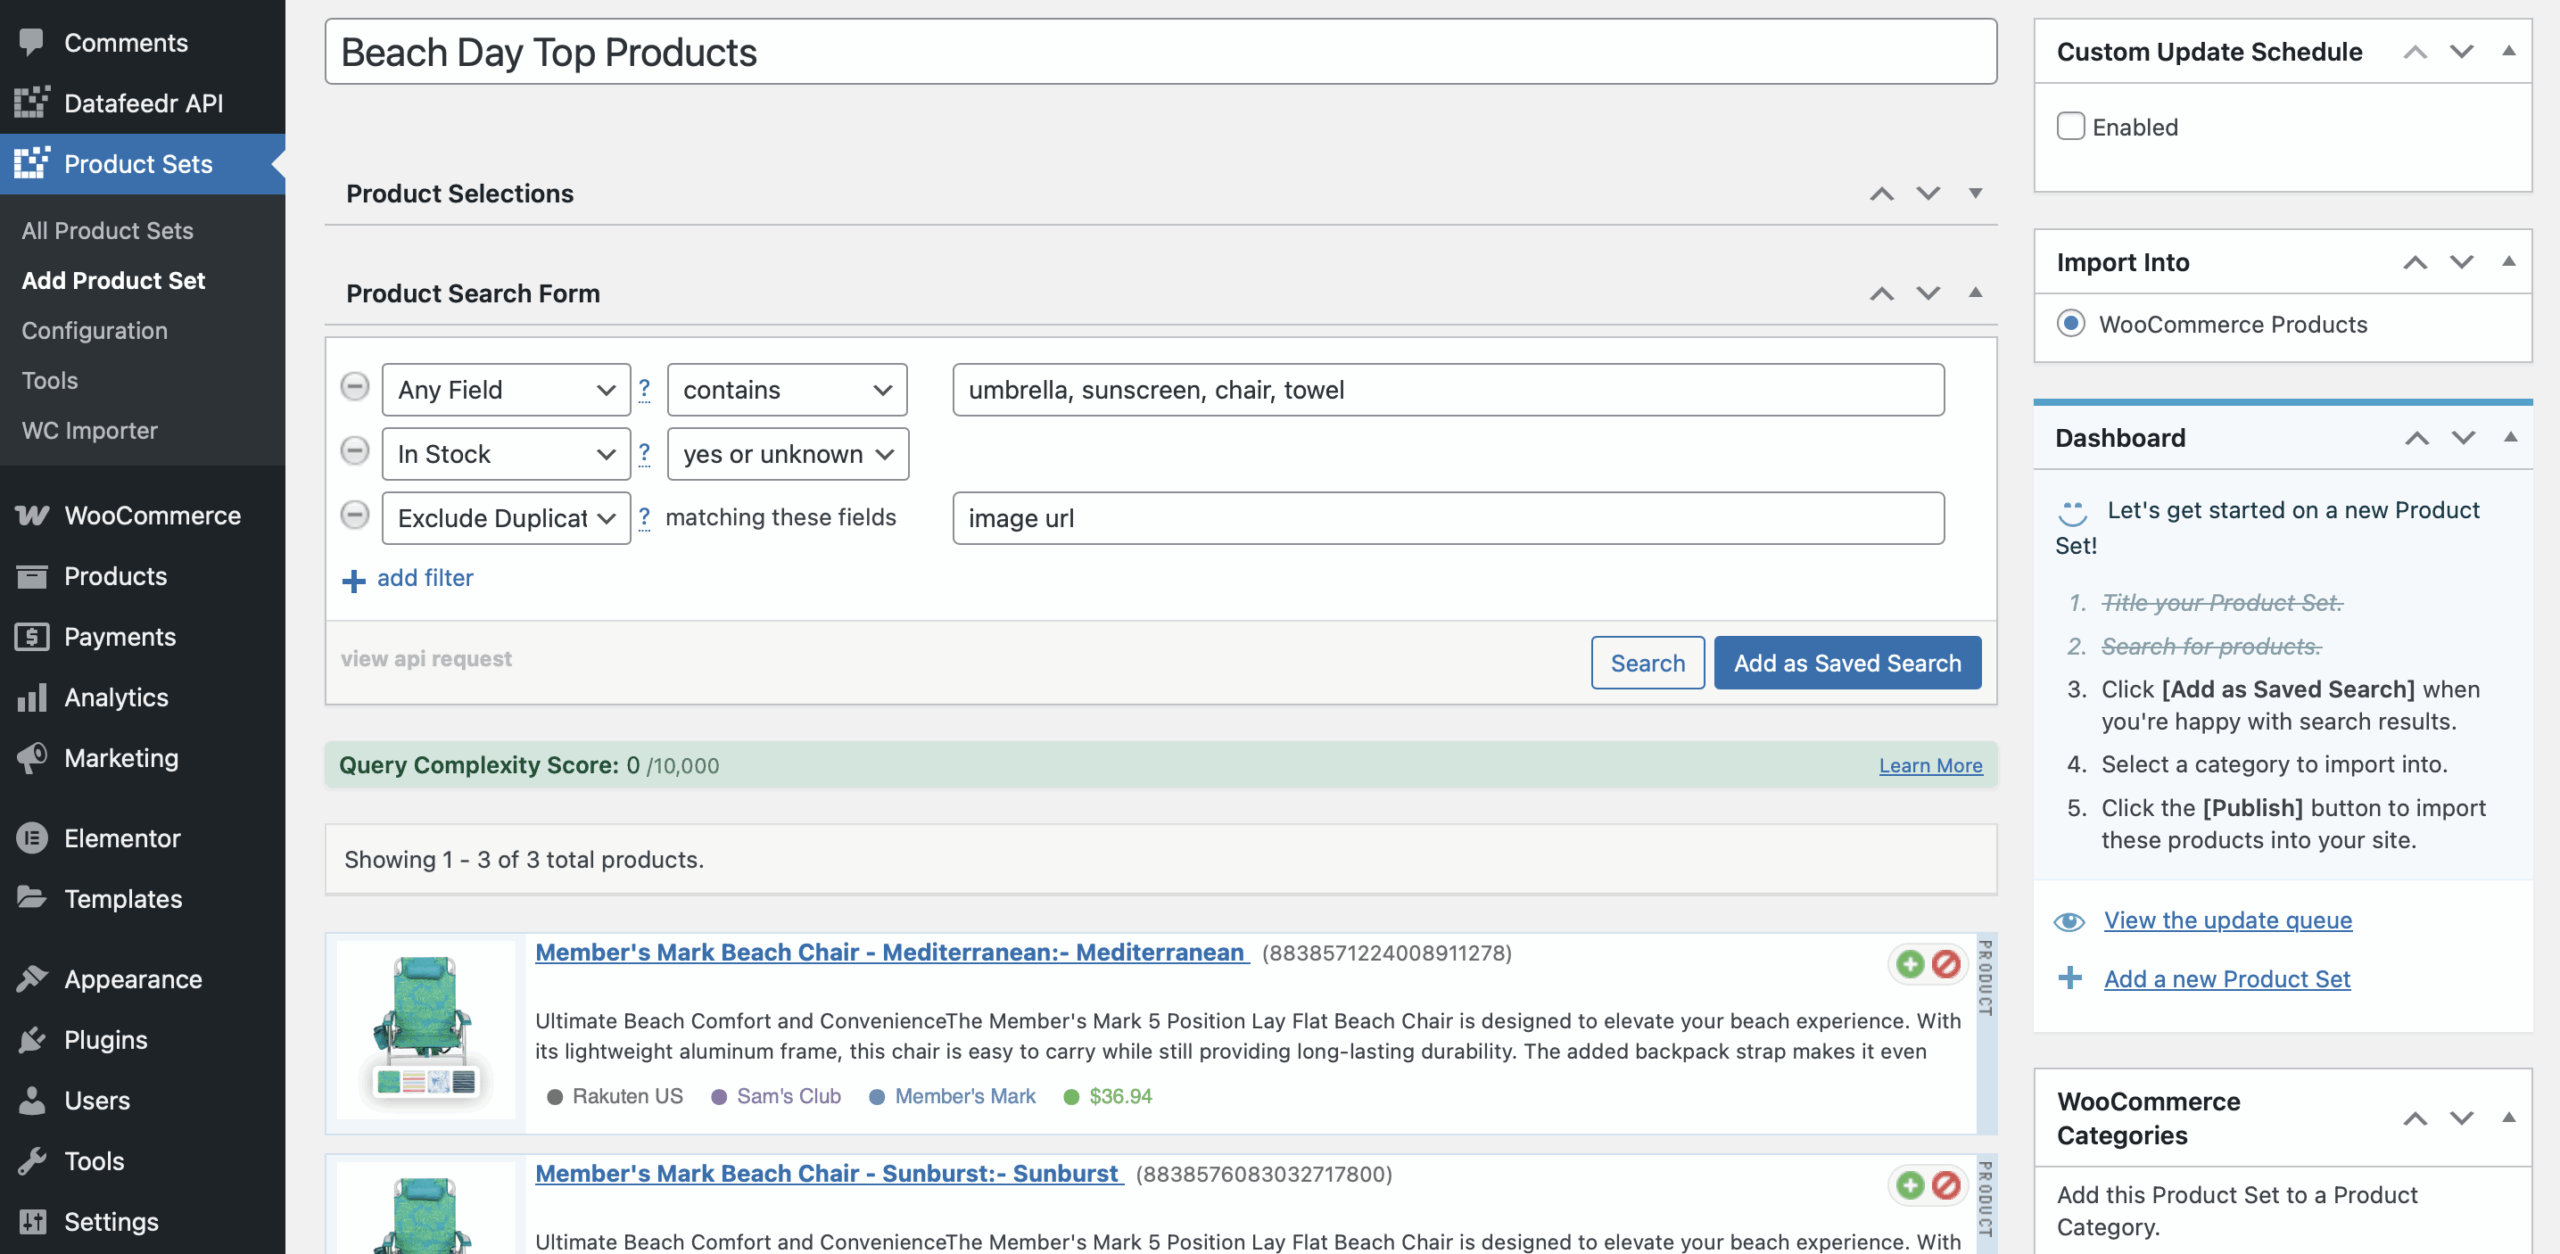2560x1254 pixels.
Task: Click plus icon by Add a new Product Set
Action: tap(2070, 978)
